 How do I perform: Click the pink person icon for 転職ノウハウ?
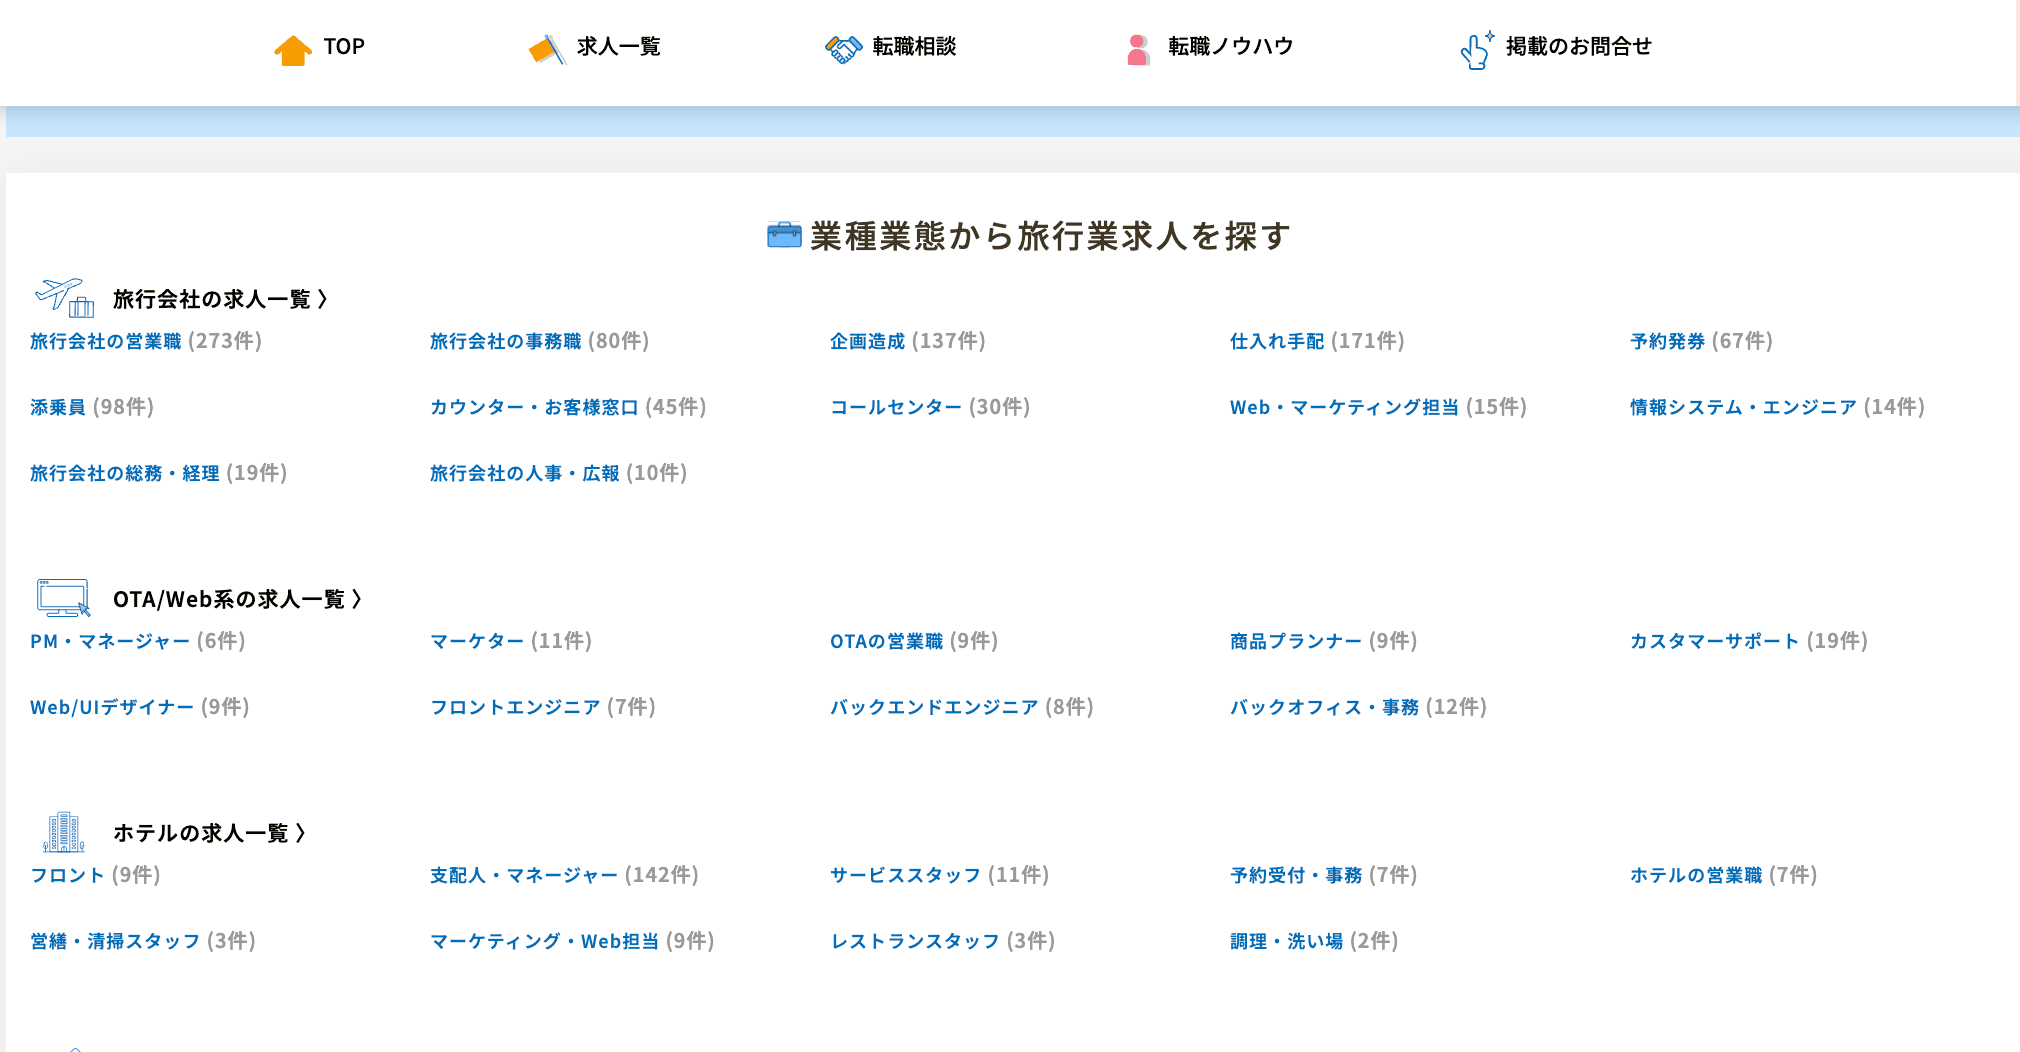1138,49
